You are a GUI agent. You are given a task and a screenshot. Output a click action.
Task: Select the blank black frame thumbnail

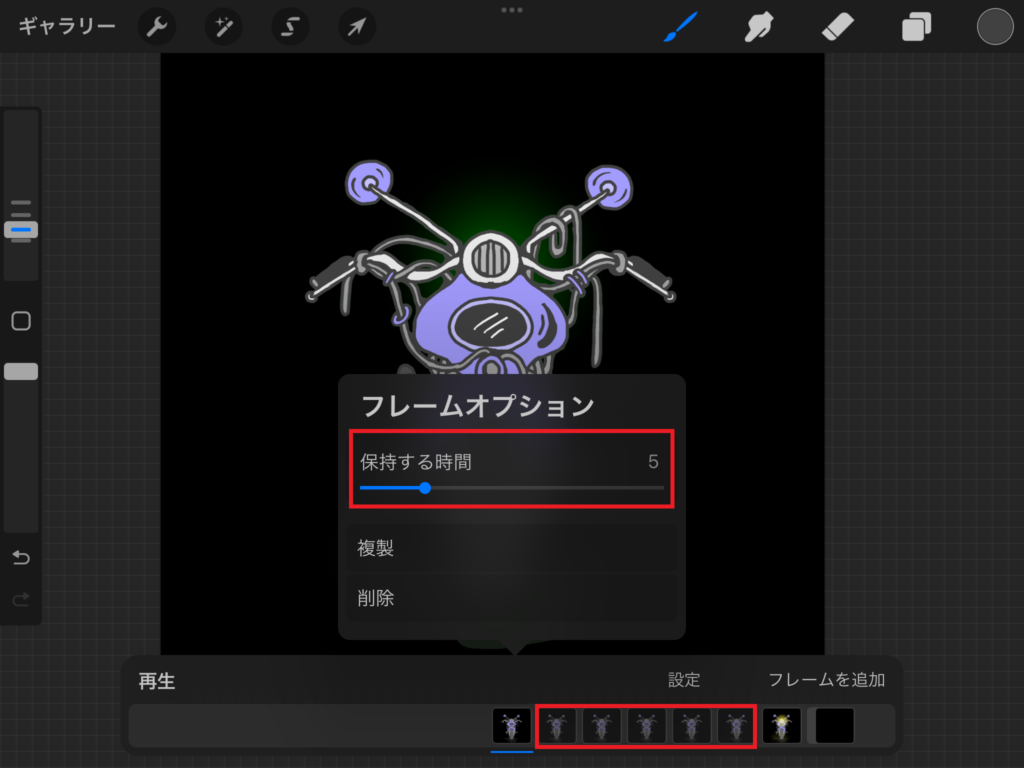(x=835, y=726)
